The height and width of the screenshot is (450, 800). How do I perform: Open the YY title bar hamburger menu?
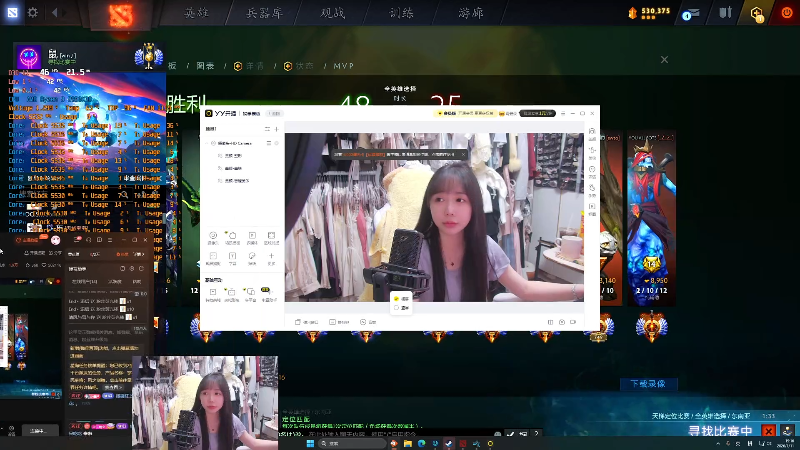pos(563,113)
